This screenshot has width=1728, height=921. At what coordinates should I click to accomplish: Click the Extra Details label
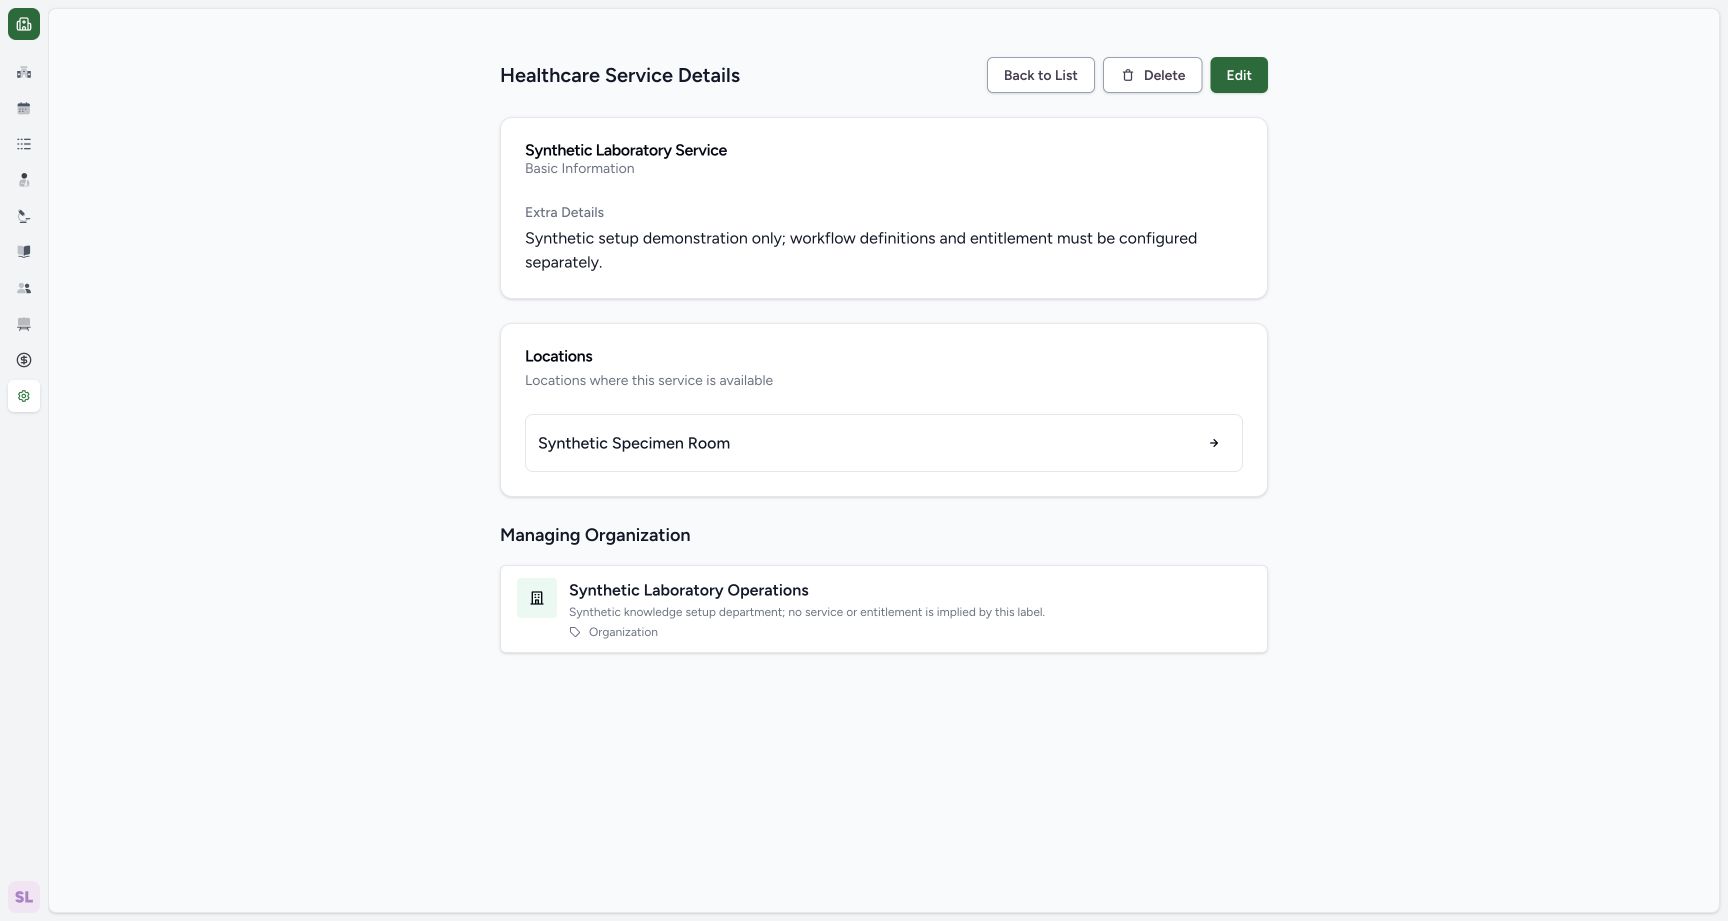[564, 212]
